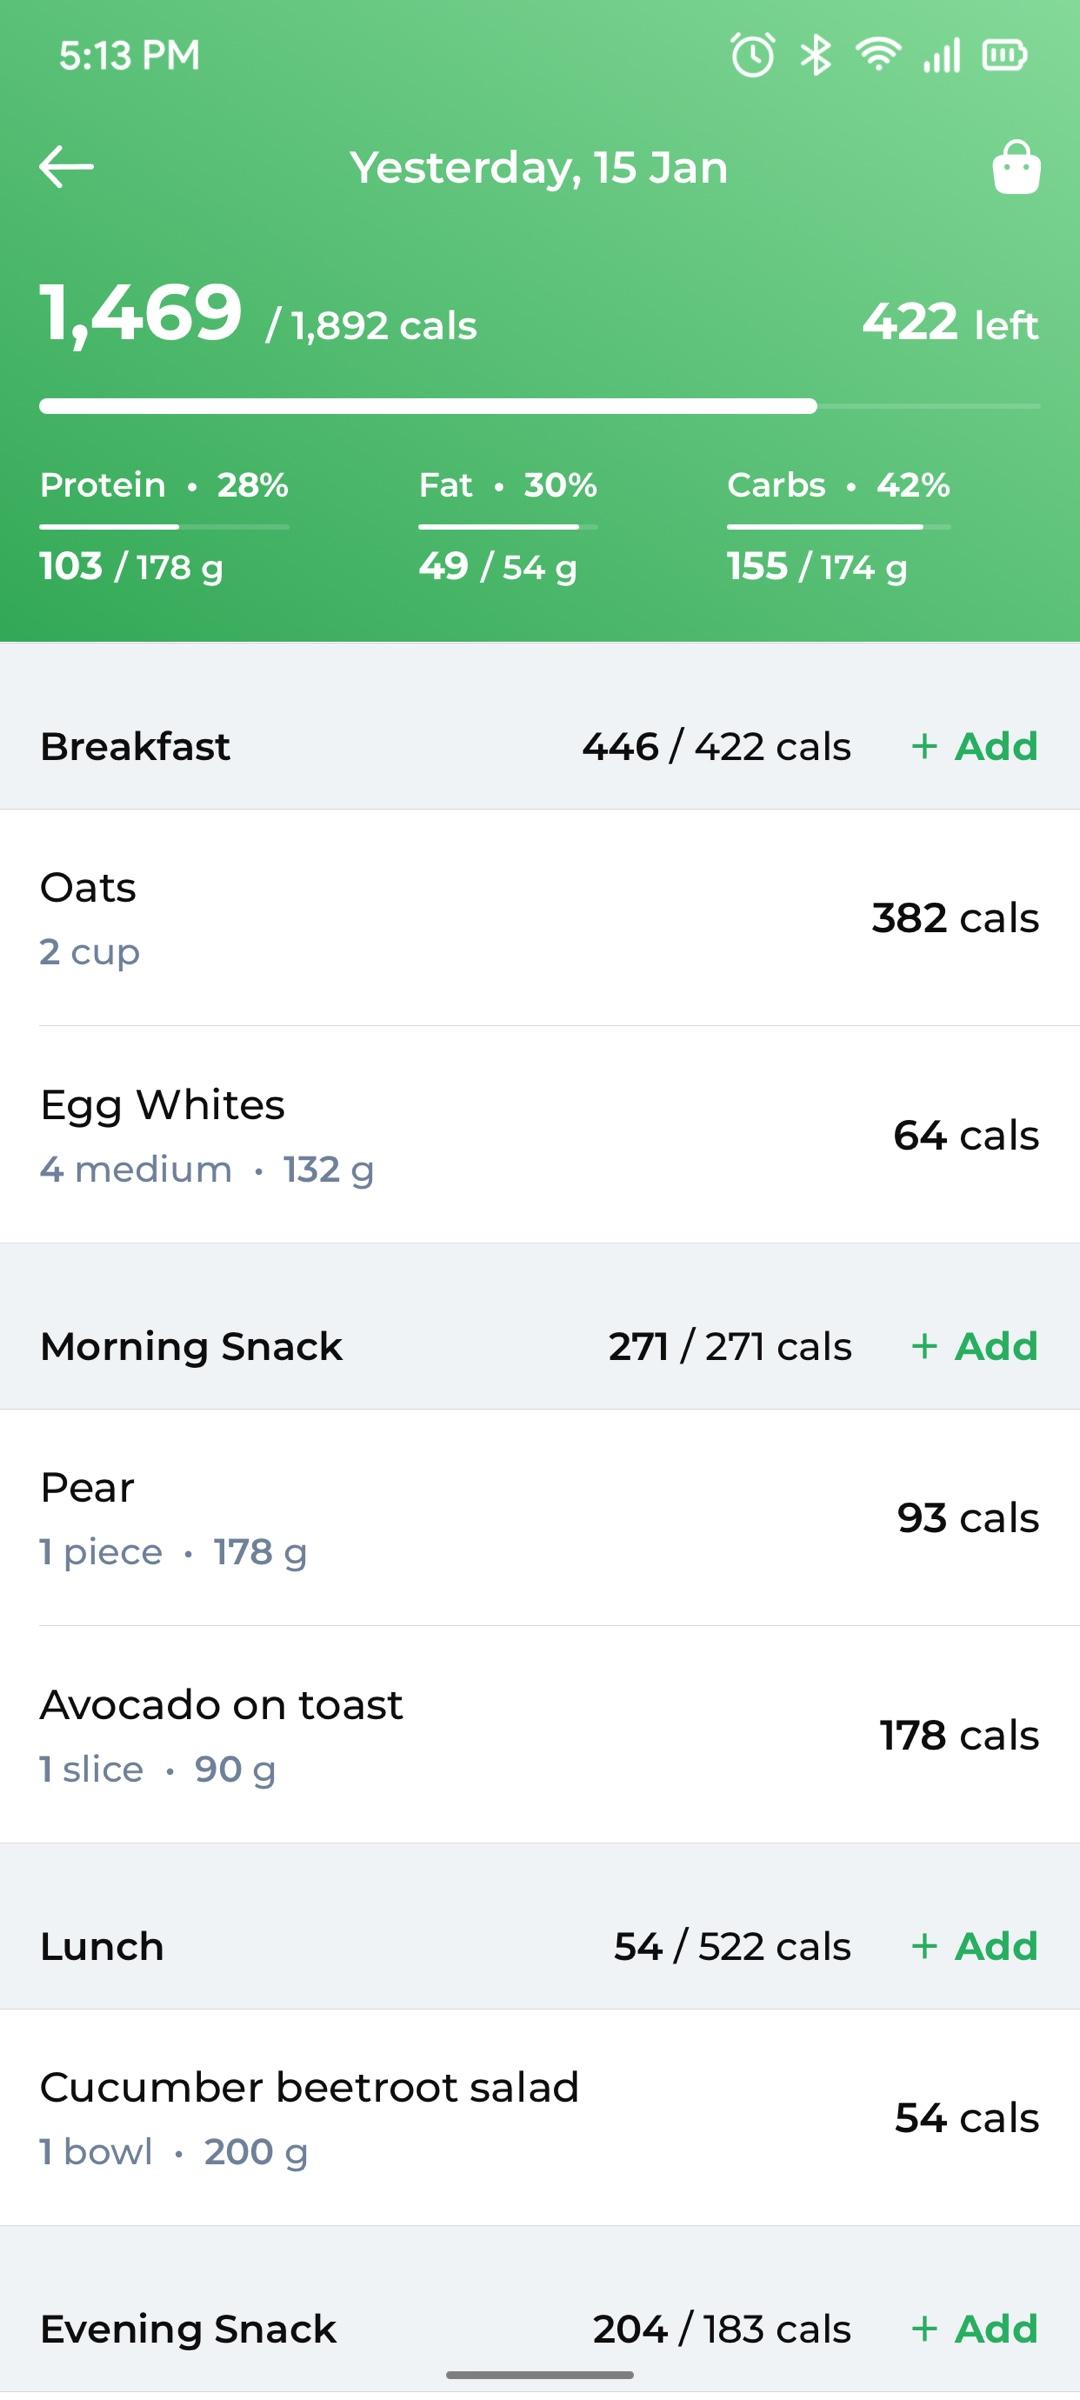Tap the alarm clock status icon

[x=753, y=55]
